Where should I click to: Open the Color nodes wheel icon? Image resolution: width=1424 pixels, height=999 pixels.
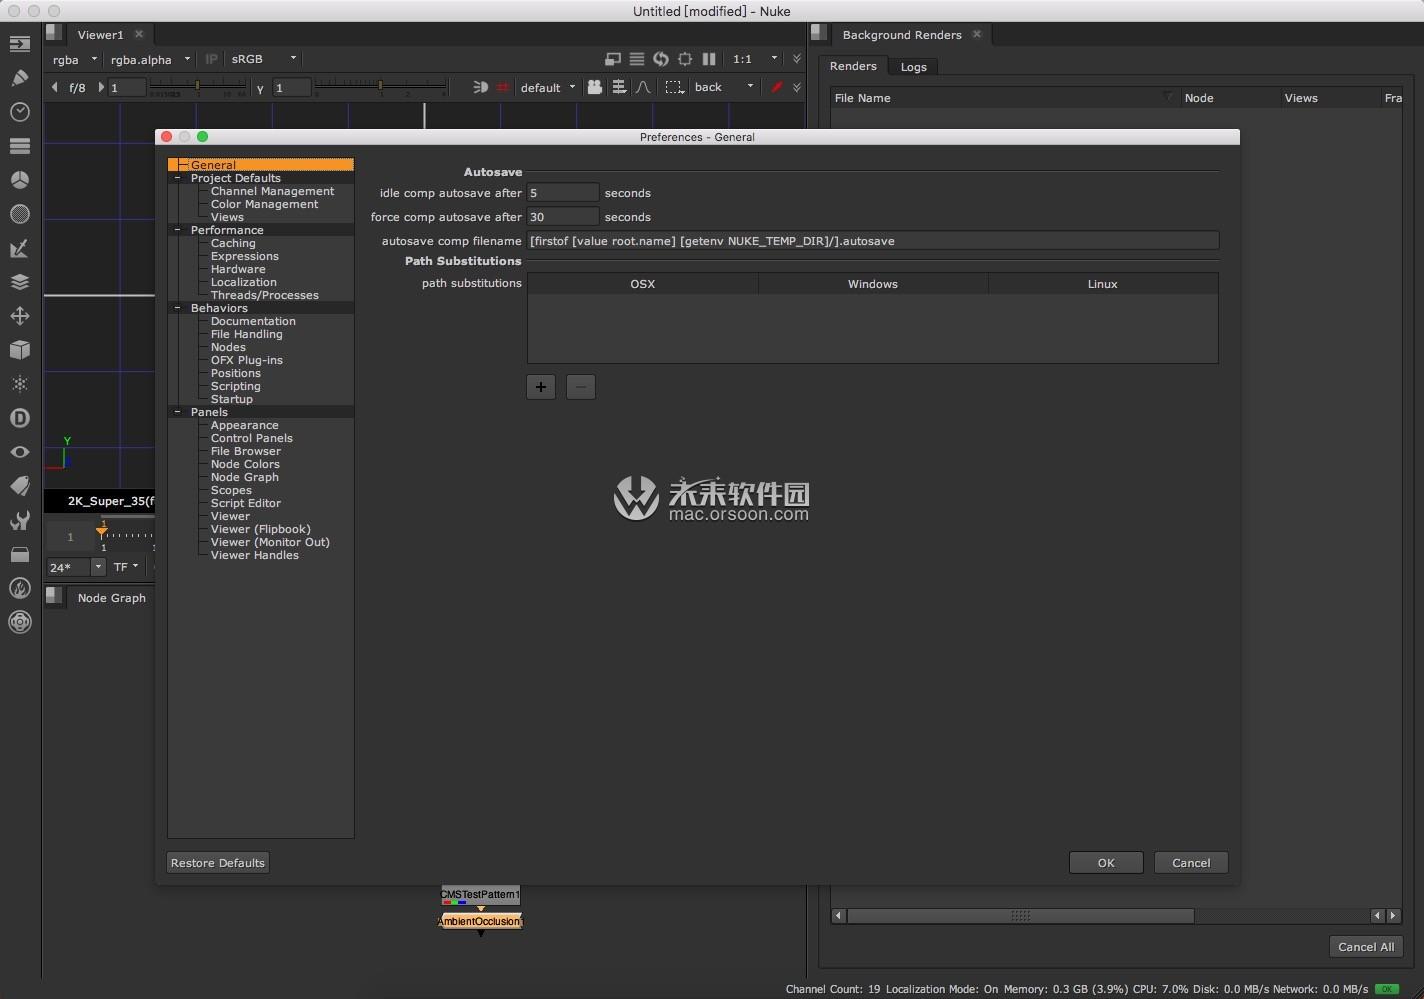pyautogui.click(x=19, y=180)
